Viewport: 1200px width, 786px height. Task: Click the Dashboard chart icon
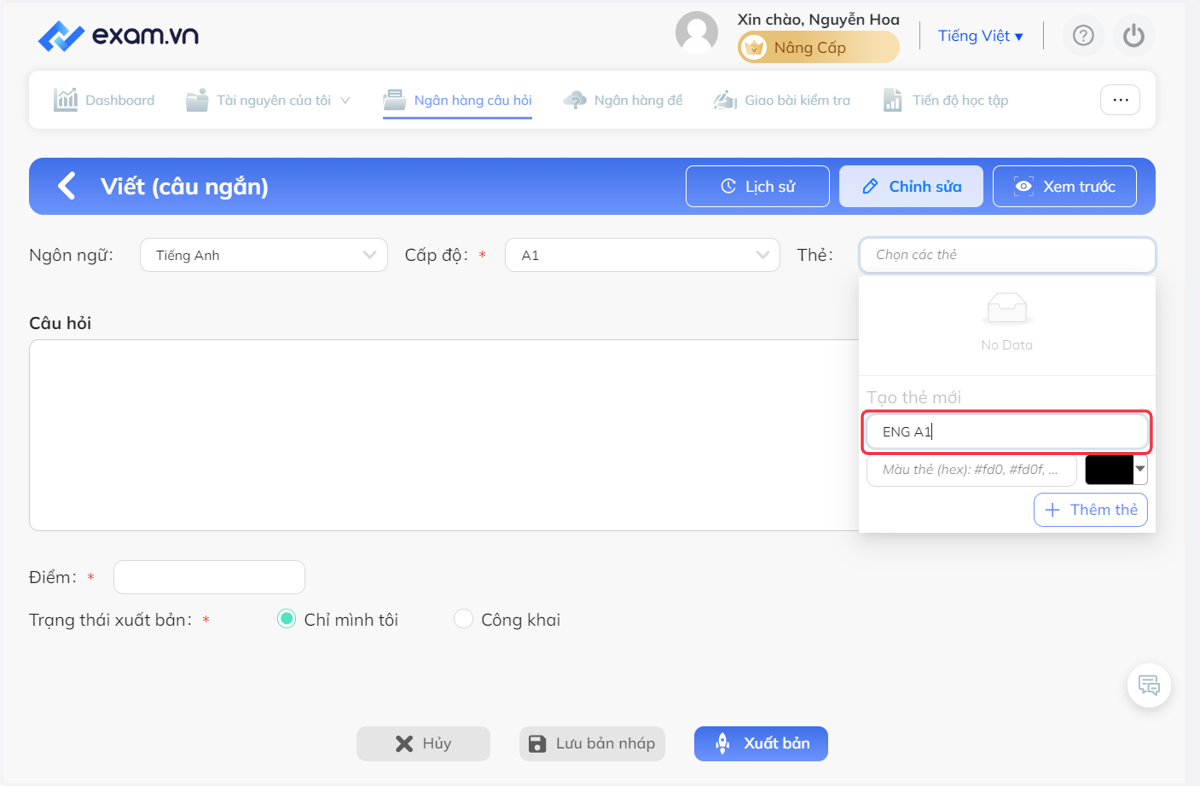tap(66, 100)
